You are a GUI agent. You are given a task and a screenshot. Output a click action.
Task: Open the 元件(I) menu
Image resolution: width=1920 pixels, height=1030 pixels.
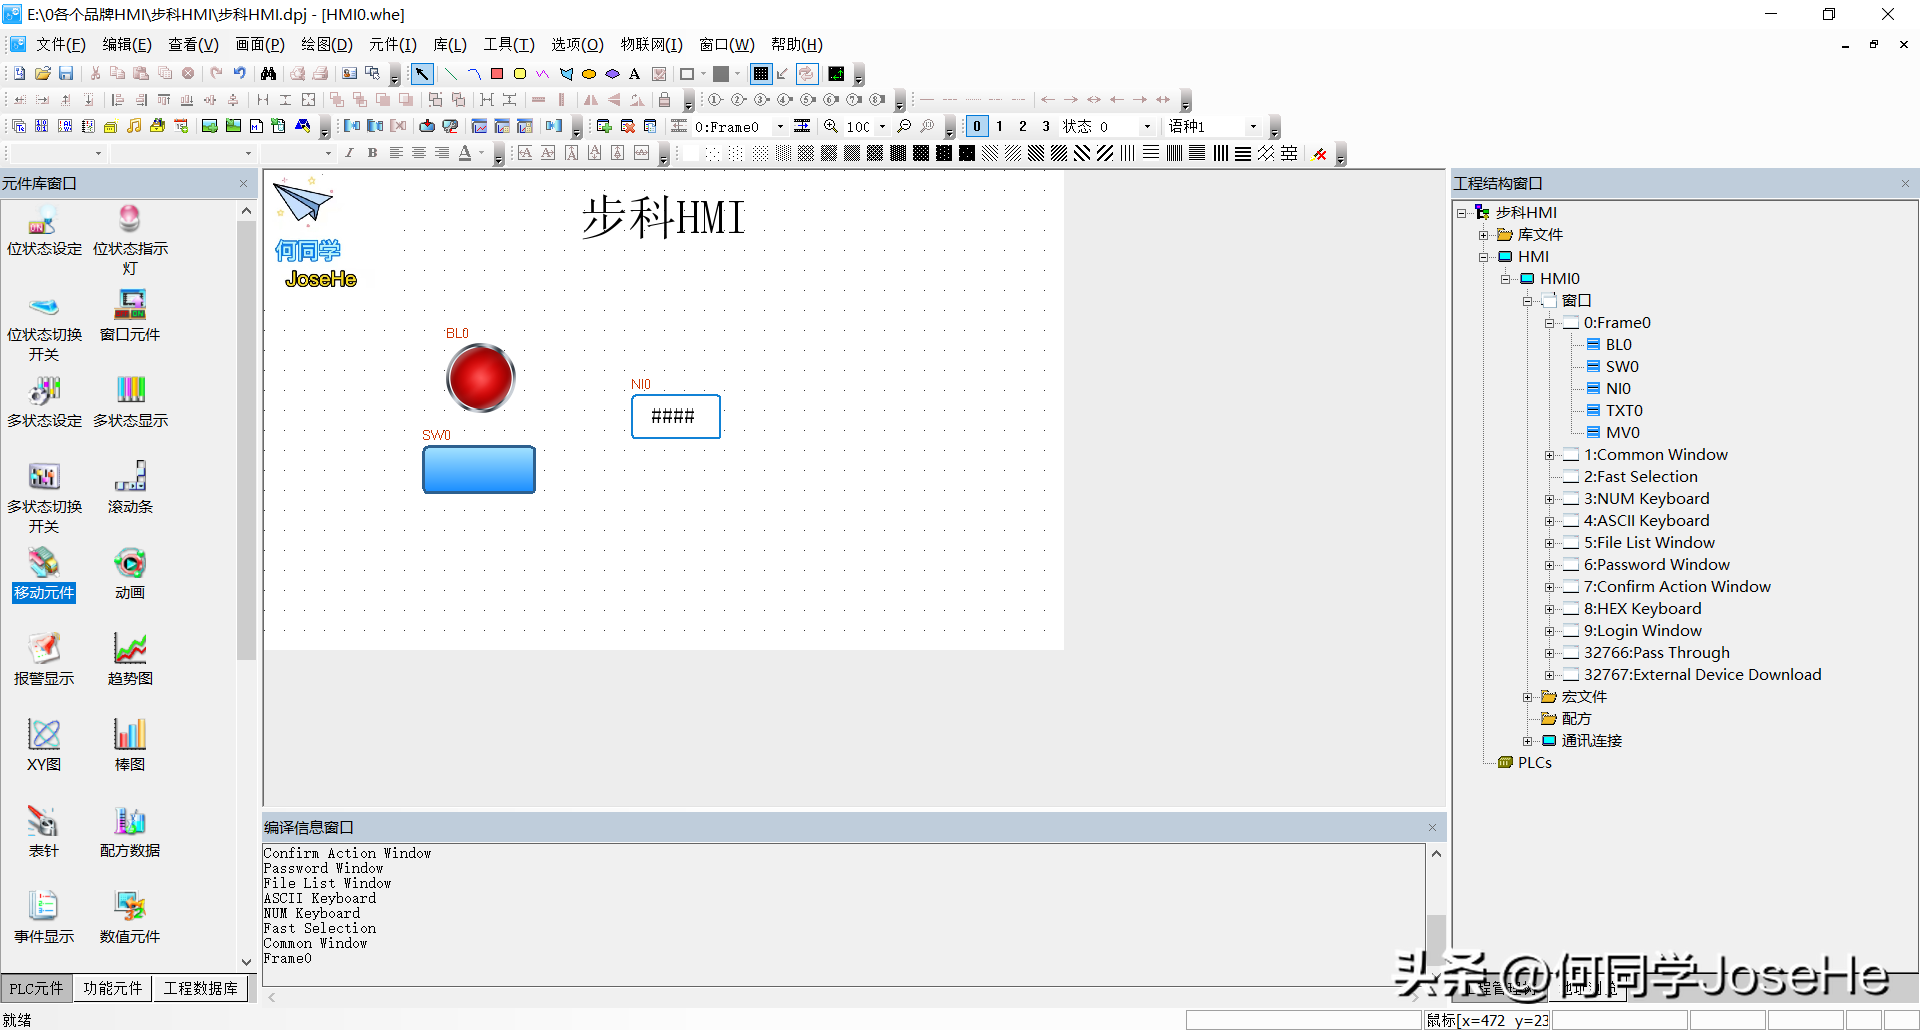tap(392, 44)
